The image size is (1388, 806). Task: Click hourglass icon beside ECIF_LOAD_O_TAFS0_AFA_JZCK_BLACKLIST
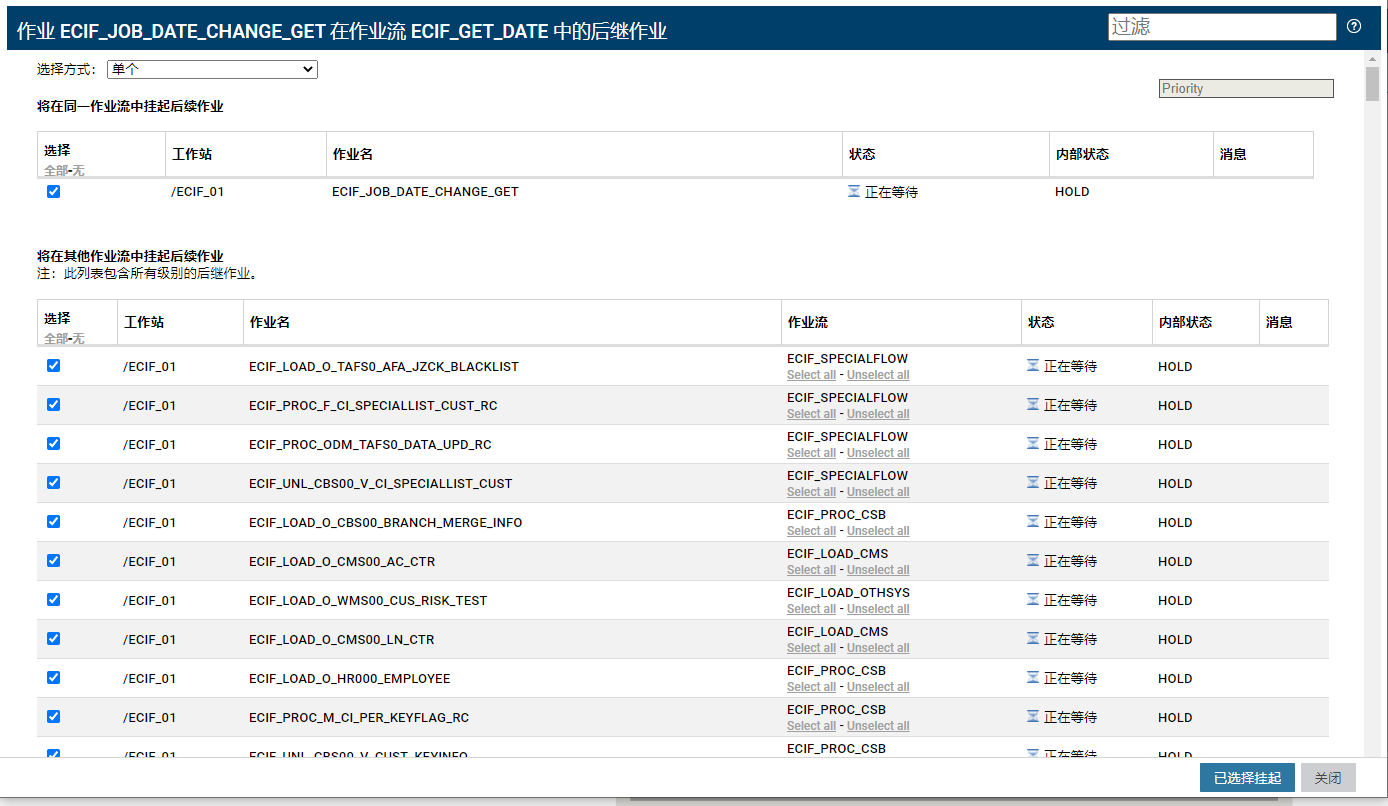[x=1031, y=365]
